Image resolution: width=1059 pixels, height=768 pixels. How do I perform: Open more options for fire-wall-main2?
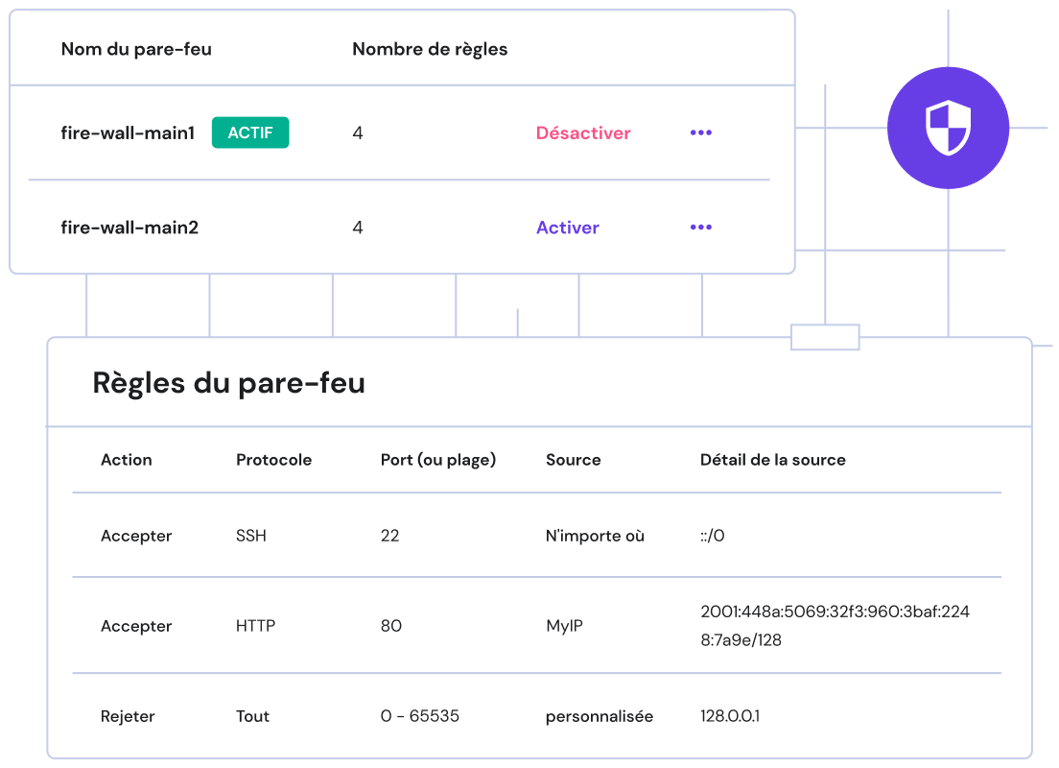click(700, 227)
